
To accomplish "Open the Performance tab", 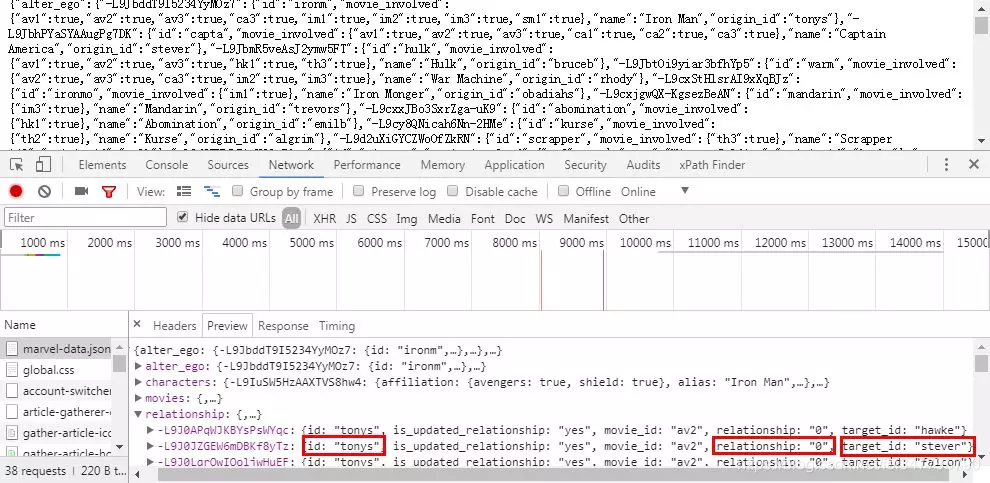I will (x=367, y=165).
